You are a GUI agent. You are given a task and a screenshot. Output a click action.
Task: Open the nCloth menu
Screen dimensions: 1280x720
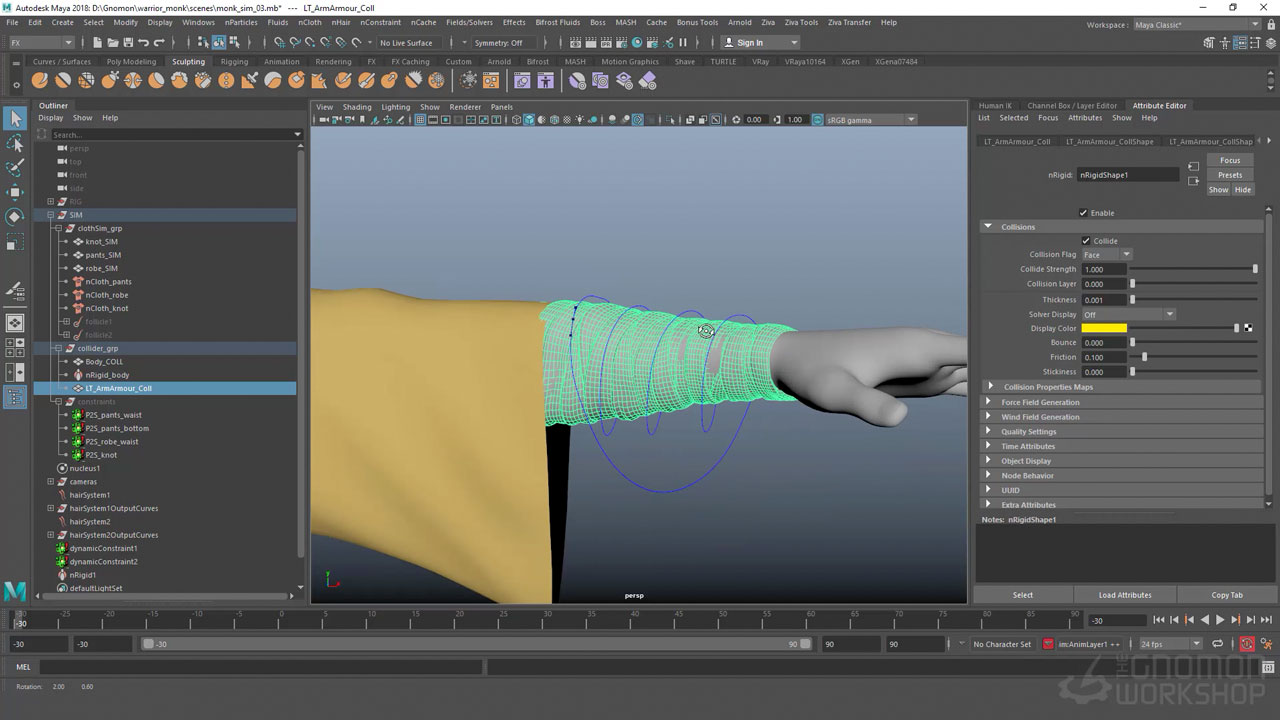[310, 22]
